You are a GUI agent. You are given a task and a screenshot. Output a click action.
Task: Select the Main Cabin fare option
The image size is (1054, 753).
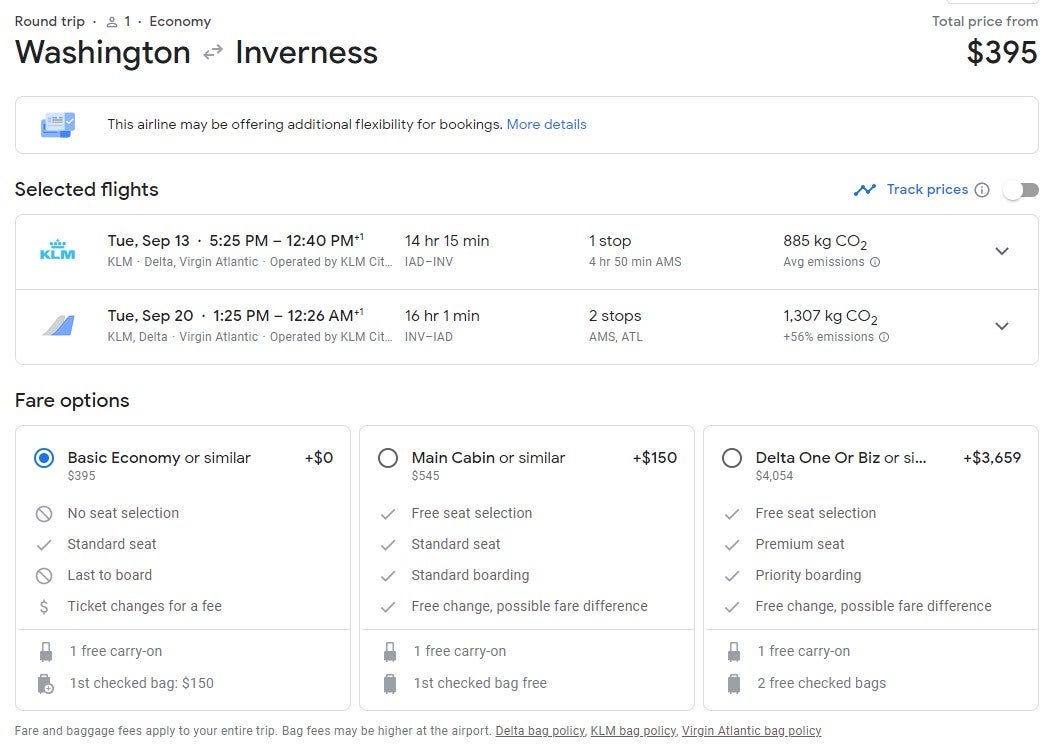[x=388, y=458]
